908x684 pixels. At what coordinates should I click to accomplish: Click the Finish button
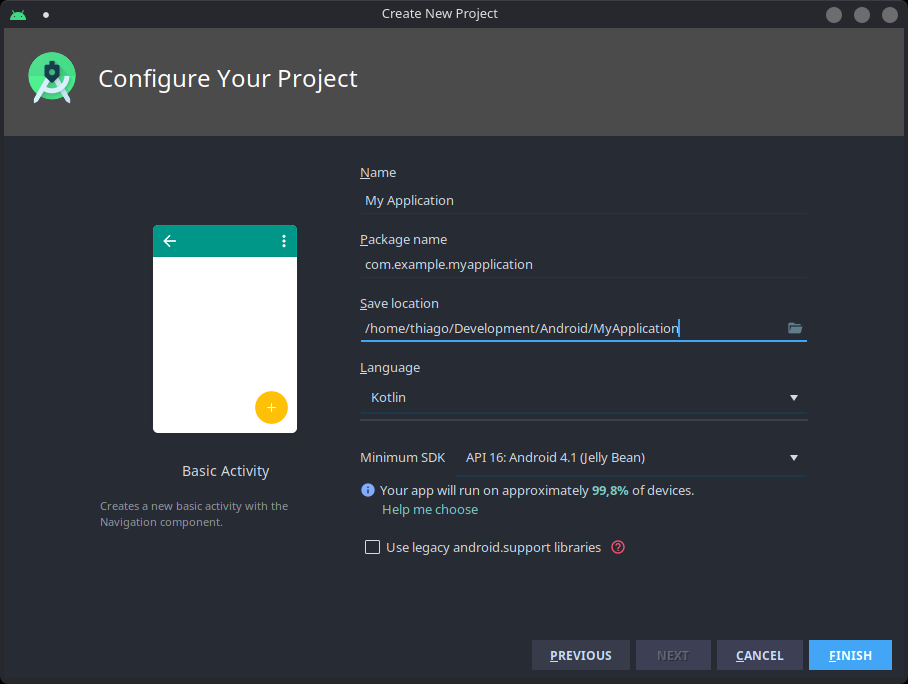click(849, 655)
